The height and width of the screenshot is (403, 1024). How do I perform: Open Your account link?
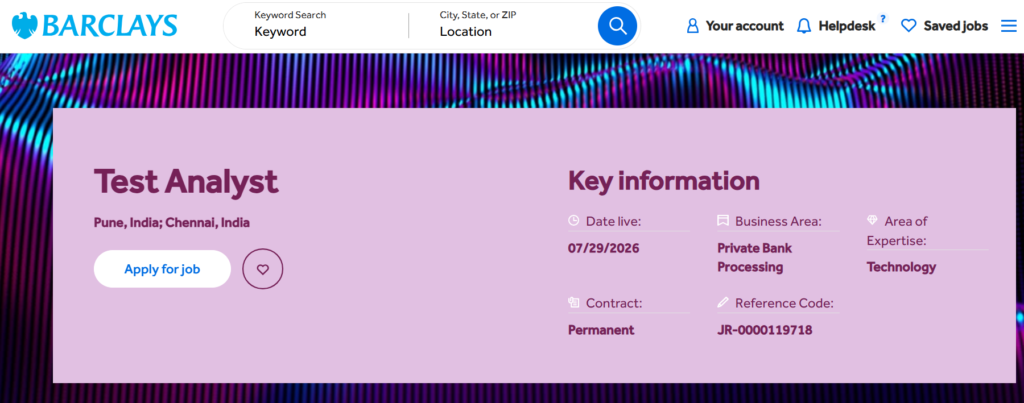[x=744, y=26]
